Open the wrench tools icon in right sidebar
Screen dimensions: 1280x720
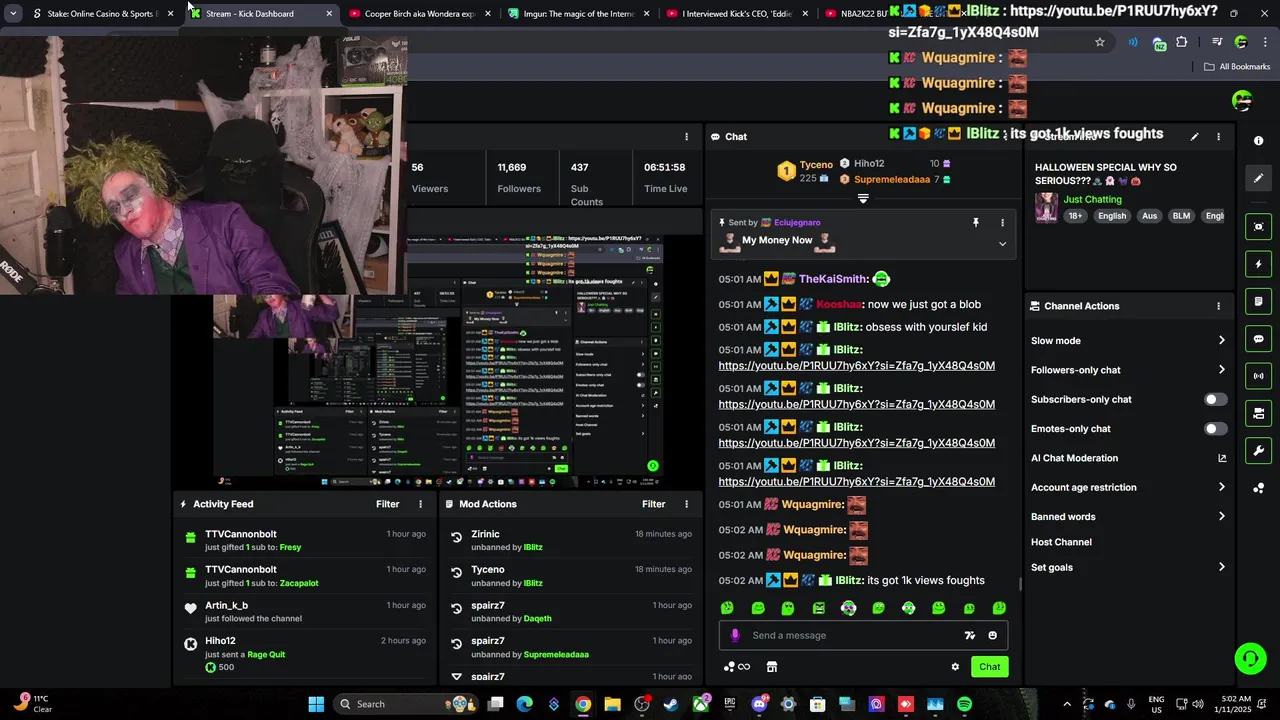tap(1259, 450)
